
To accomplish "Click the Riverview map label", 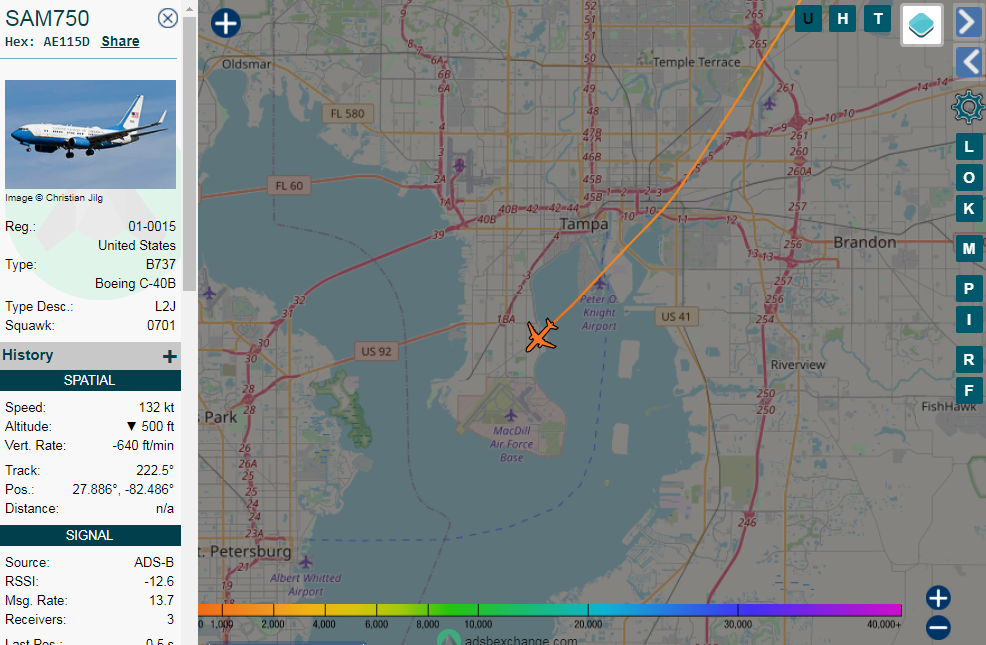I will (x=798, y=365).
